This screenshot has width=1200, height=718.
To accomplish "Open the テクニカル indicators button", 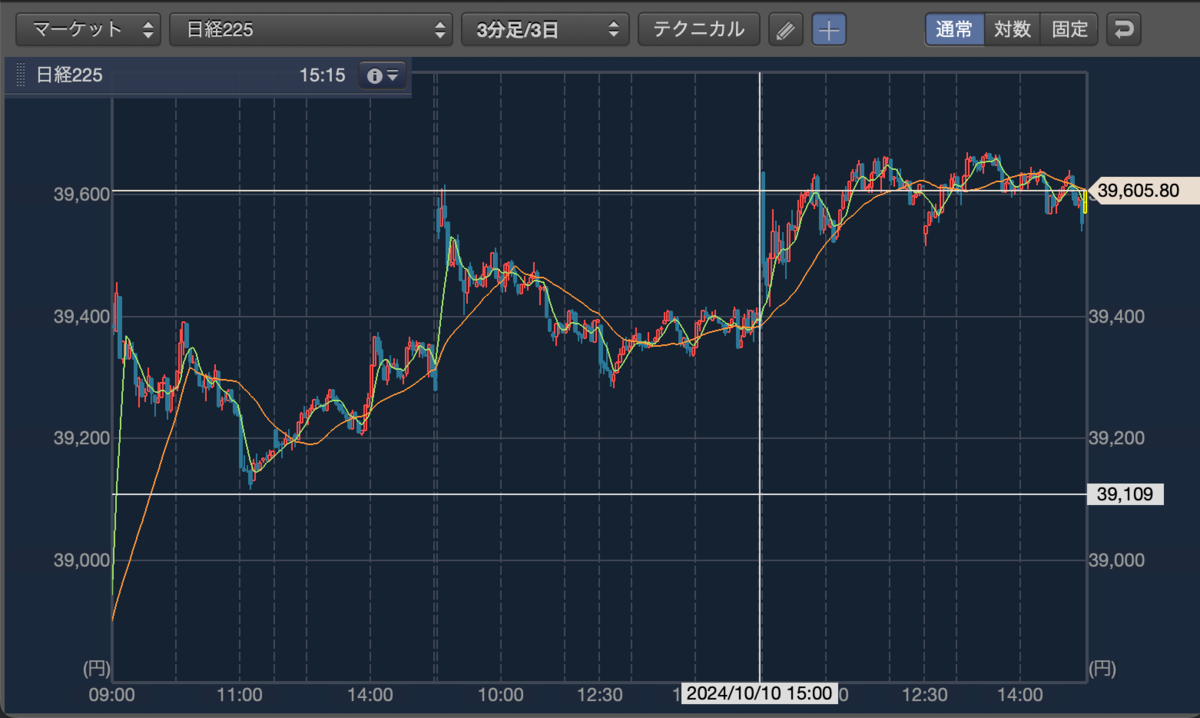I will (699, 29).
